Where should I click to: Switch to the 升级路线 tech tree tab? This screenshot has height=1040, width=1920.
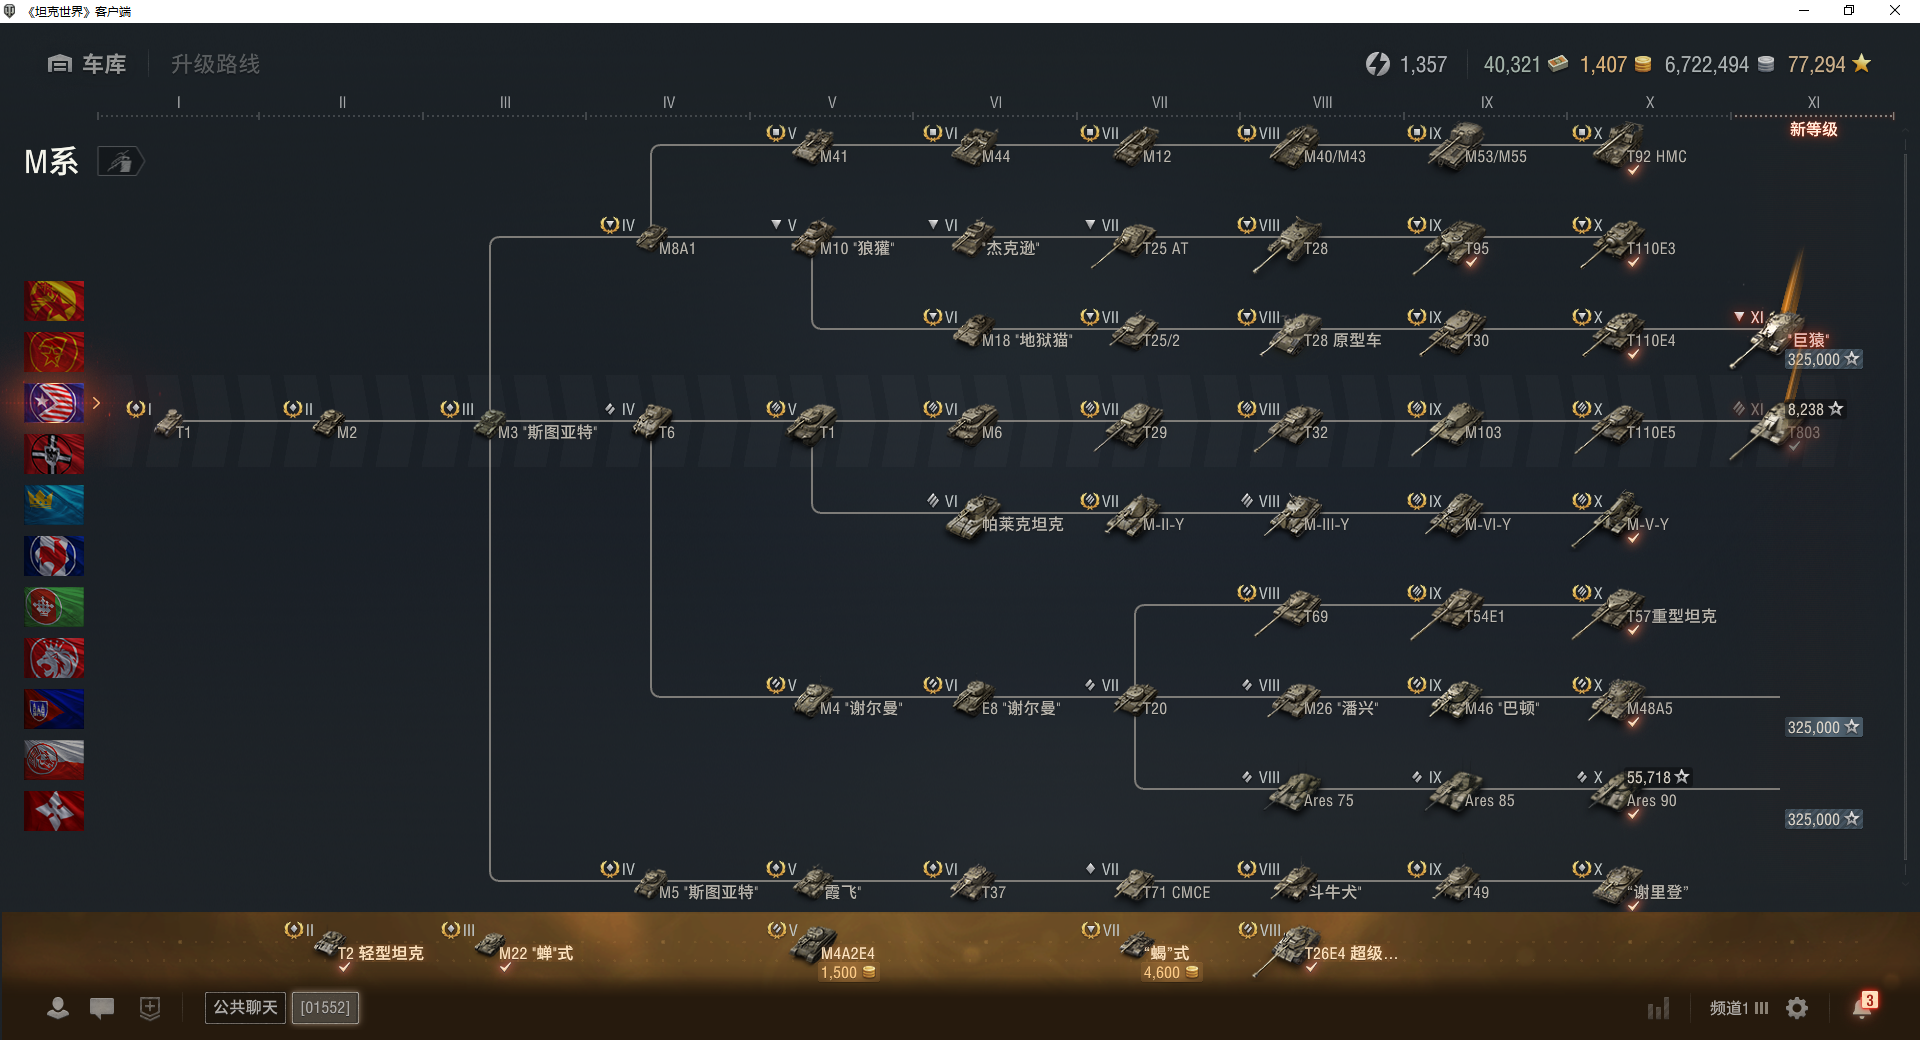click(x=215, y=64)
